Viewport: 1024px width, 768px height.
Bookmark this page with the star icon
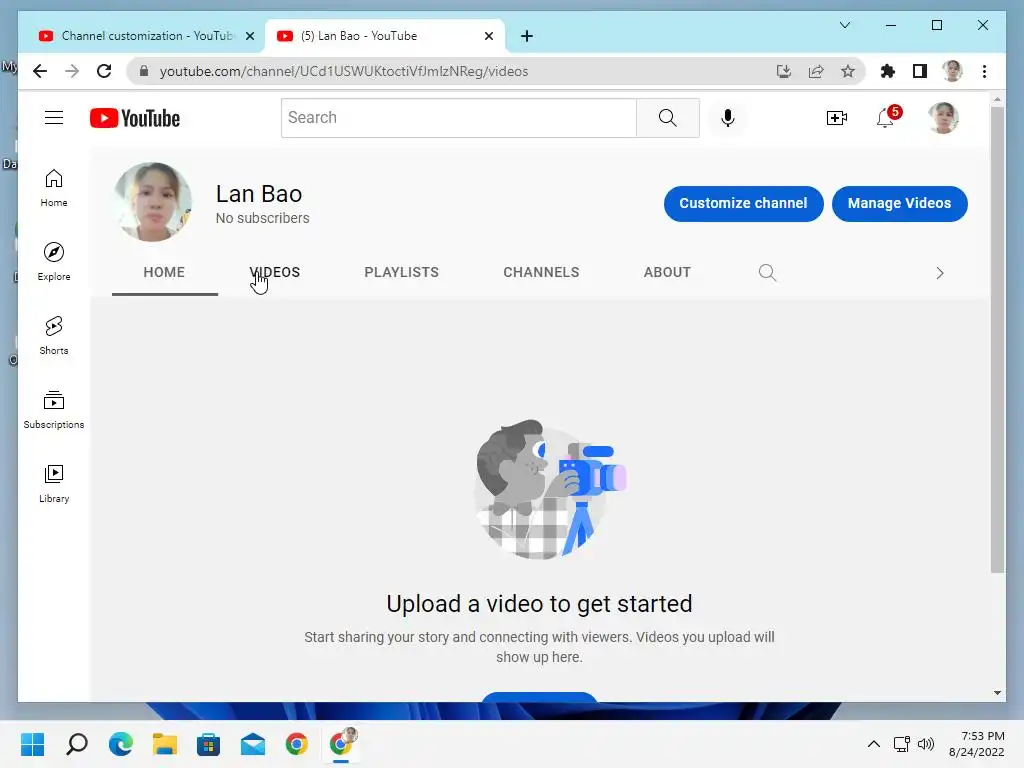(x=848, y=71)
